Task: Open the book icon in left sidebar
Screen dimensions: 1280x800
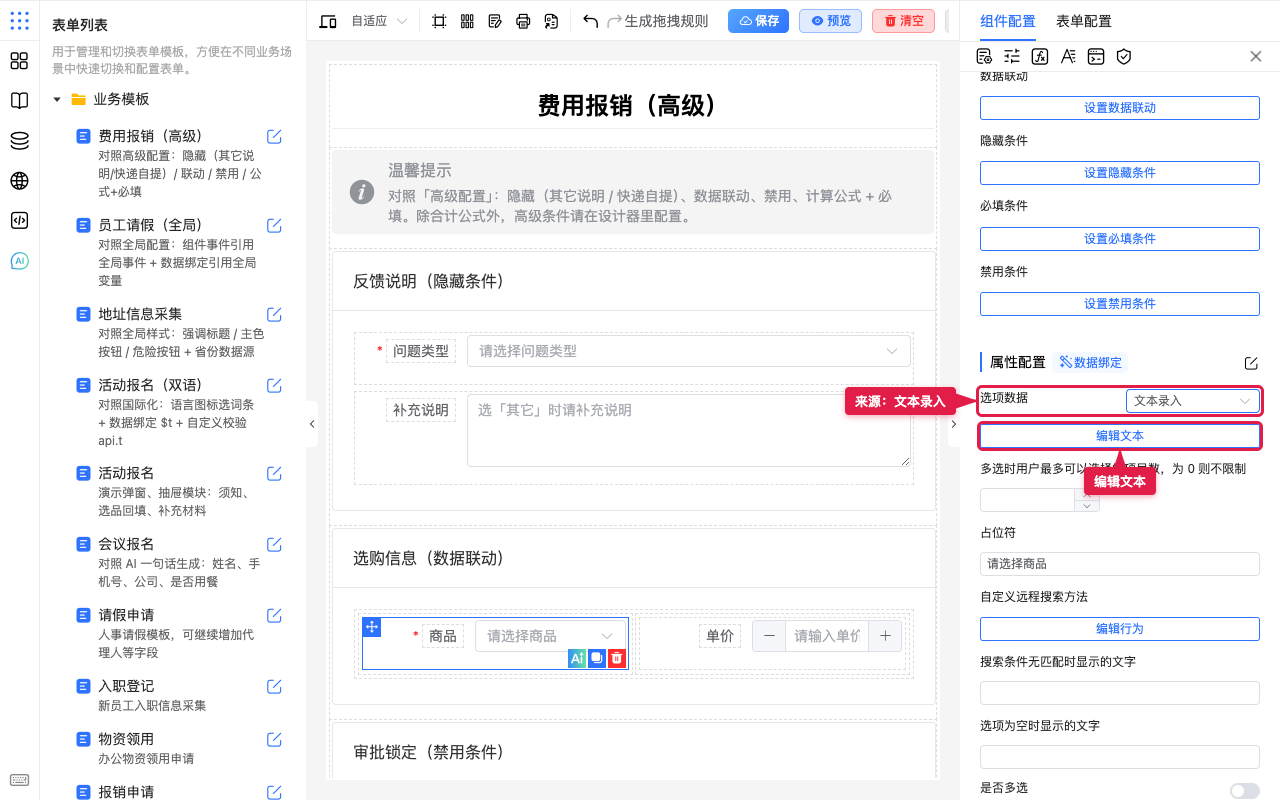Action: click(19, 101)
